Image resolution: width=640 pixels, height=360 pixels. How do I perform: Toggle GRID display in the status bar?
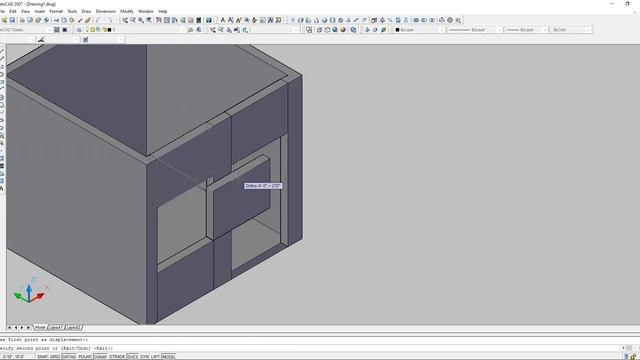coord(55,357)
